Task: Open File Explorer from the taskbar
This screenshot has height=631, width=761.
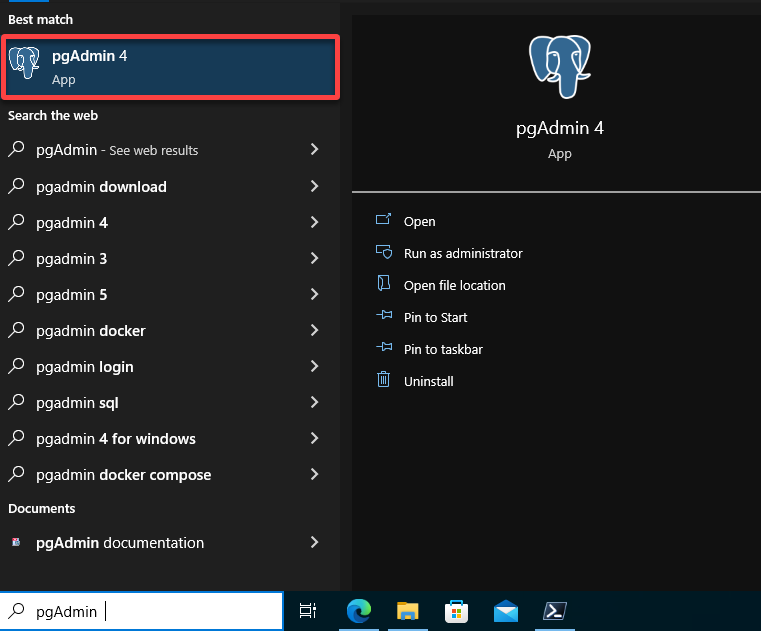Action: click(x=408, y=611)
